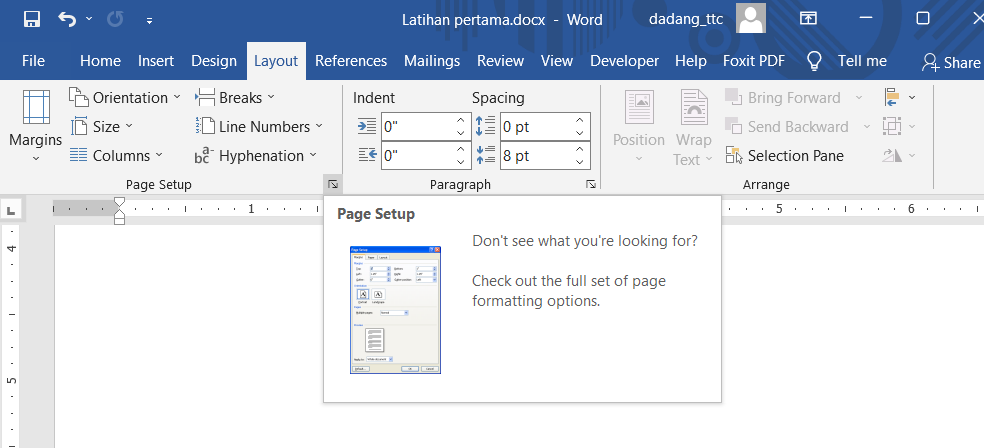Open Customize Quick Access Toolbar menu
This screenshot has height=448, width=984.
[149, 21]
